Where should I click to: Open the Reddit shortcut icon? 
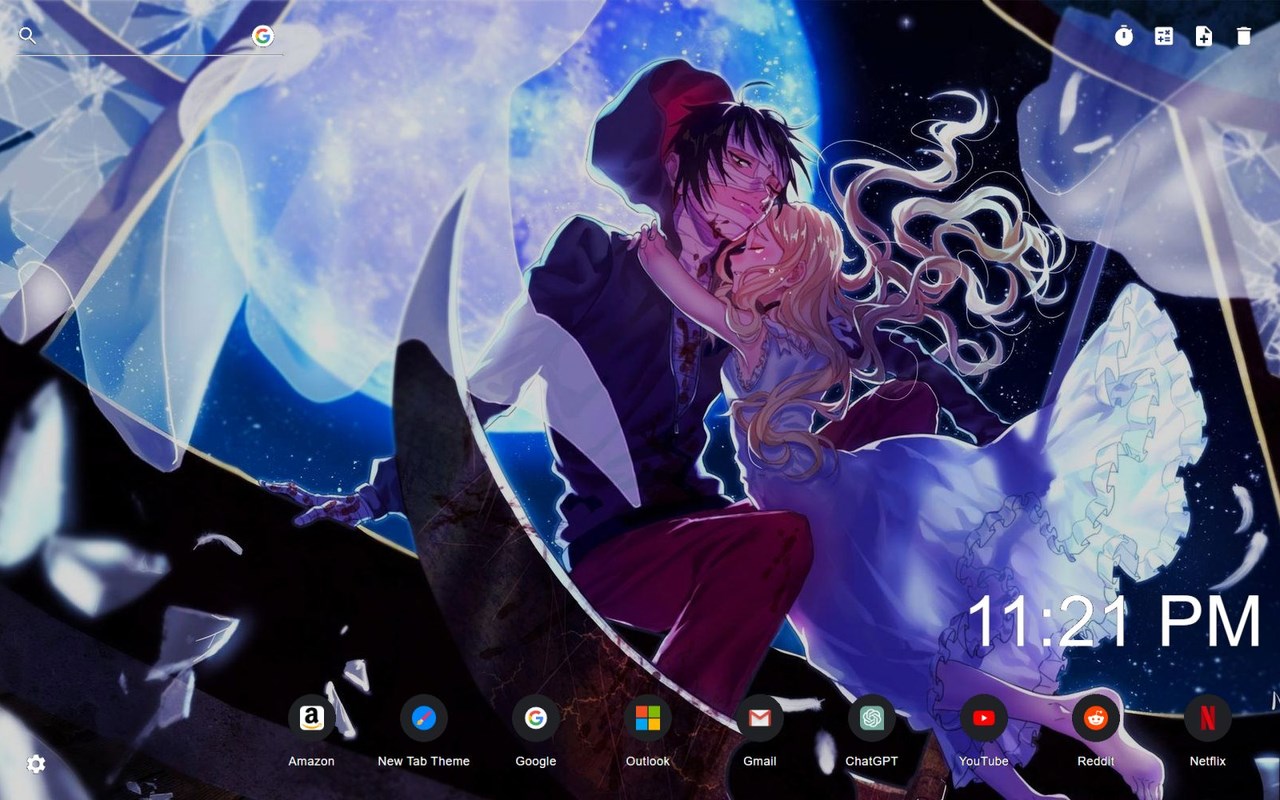(1096, 718)
